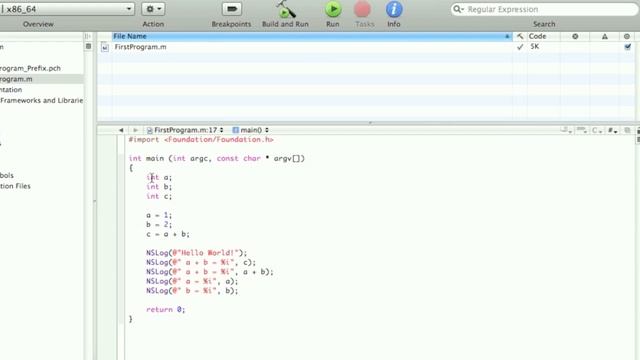Open the breakpoints popup in editor bar
640x360 pixels.
(x=582, y=130)
